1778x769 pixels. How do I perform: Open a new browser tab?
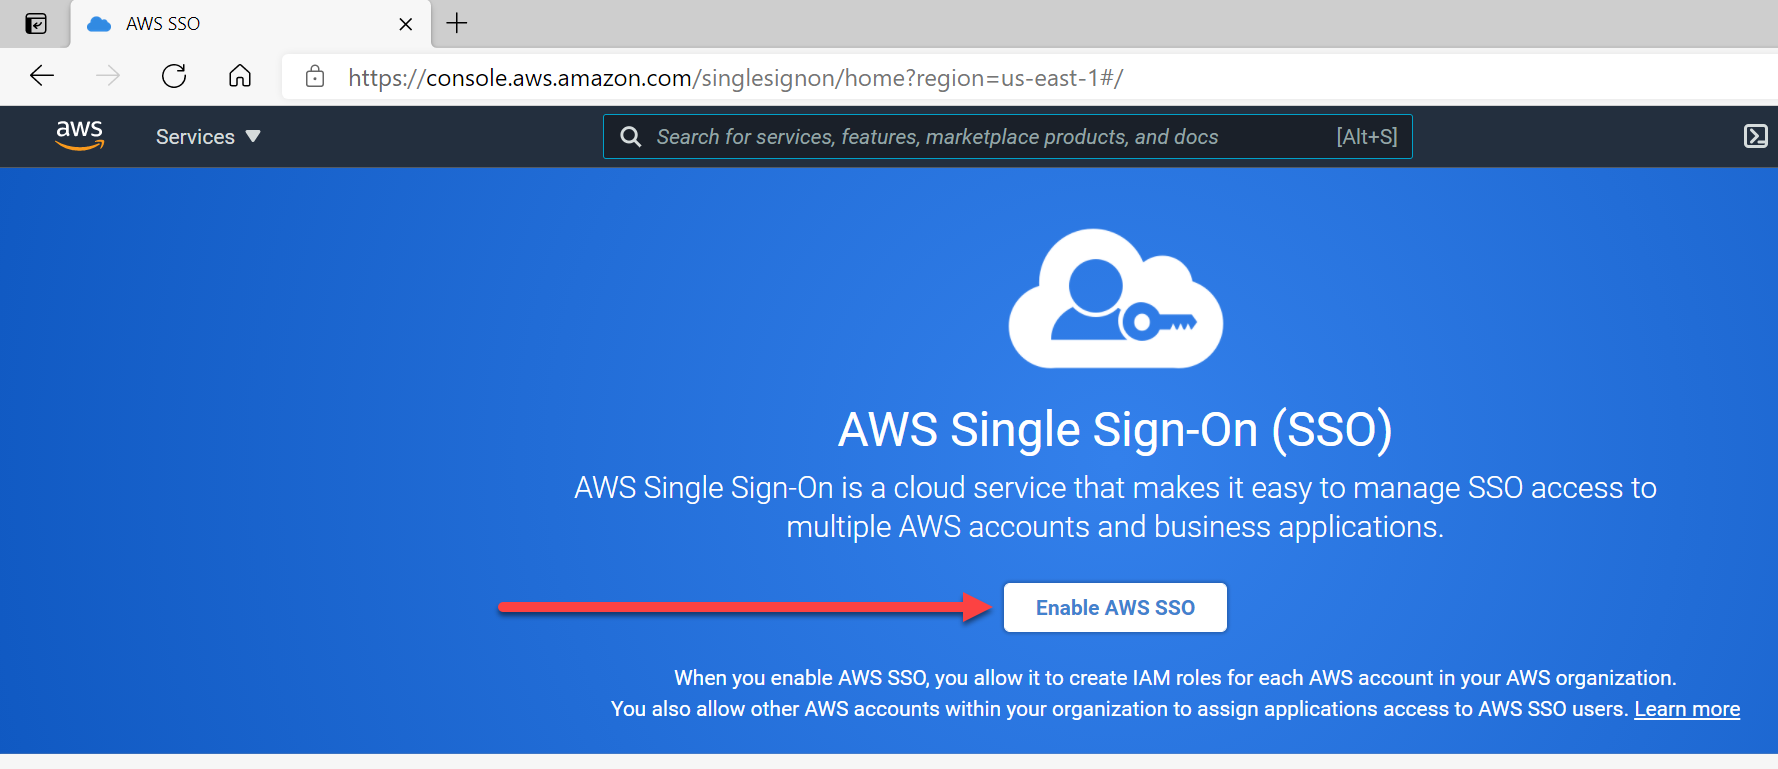point(457,23)
